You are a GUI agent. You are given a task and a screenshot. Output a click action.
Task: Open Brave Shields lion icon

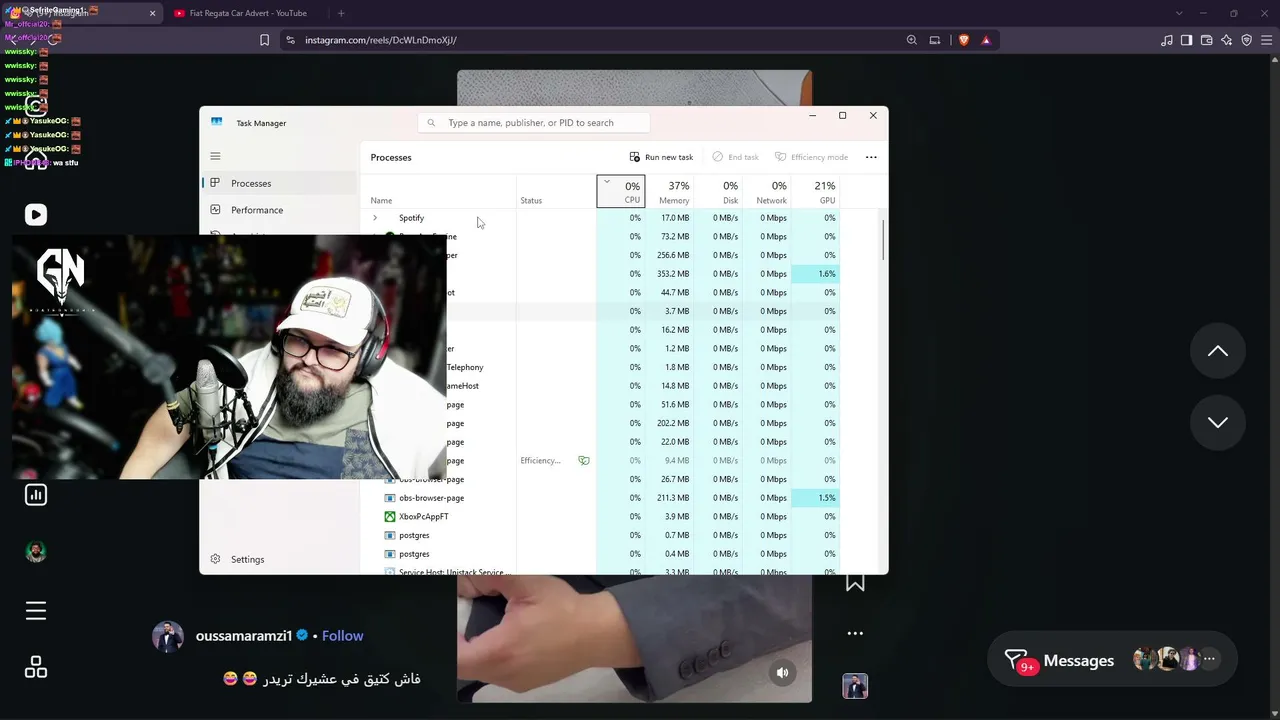pyautogui.click(x=964, y=40)
